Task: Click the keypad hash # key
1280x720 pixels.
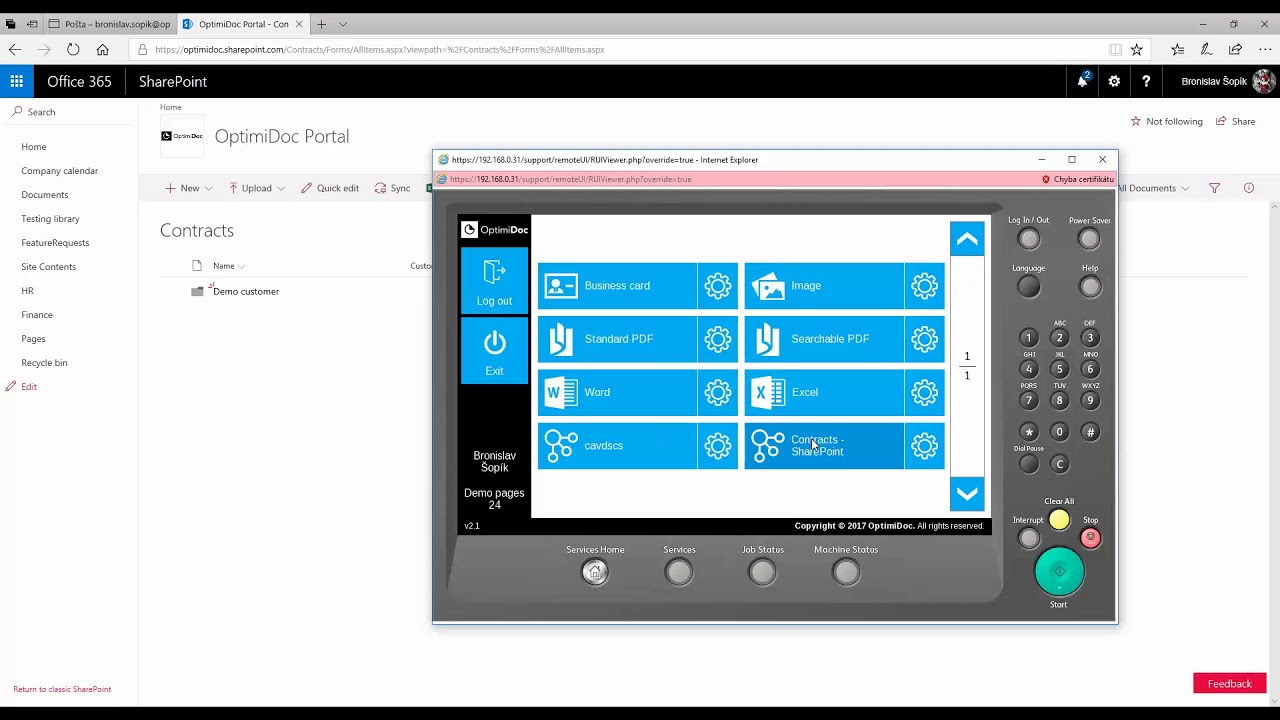Action: tap(1090, 432)
